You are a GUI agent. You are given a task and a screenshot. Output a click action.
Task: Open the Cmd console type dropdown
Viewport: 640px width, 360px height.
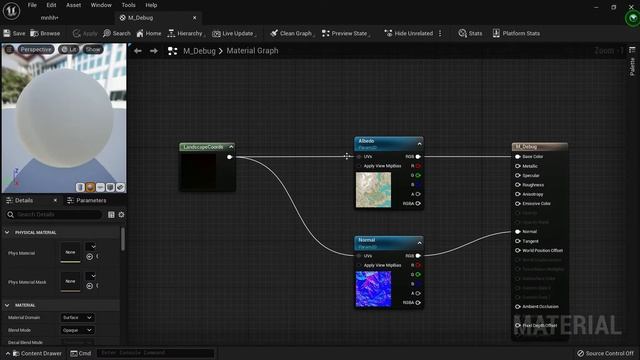[81, 353]
